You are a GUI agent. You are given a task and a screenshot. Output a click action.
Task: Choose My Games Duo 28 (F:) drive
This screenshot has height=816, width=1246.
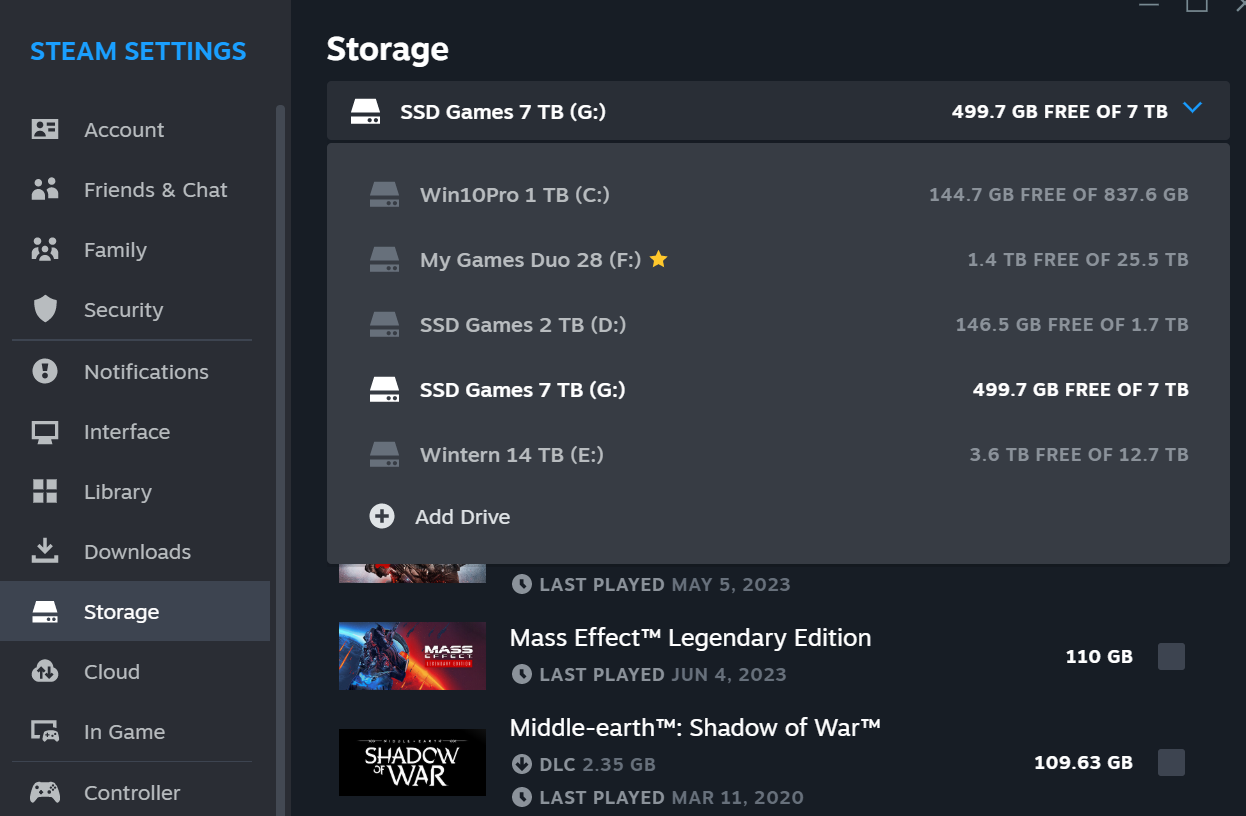[x=778, y=260]
